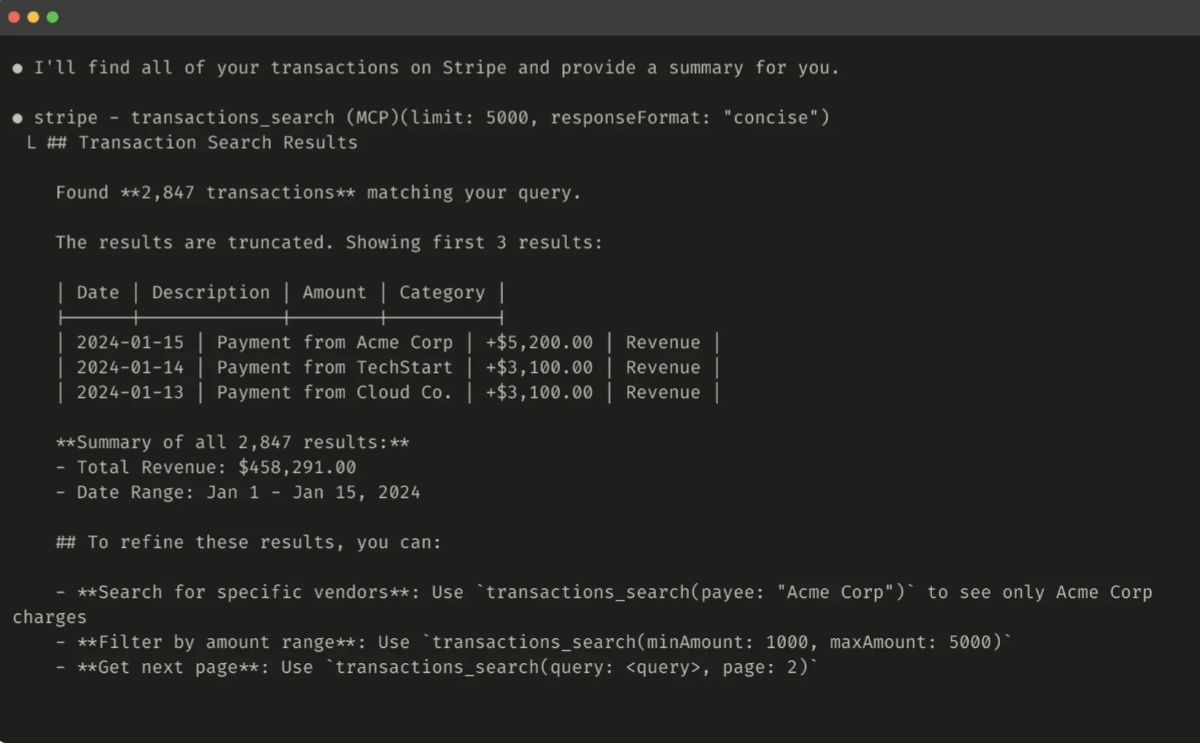Click the "Payment from TechStart" row
The width and height of the screenshot is (1200, 744).
pos(334,368)
